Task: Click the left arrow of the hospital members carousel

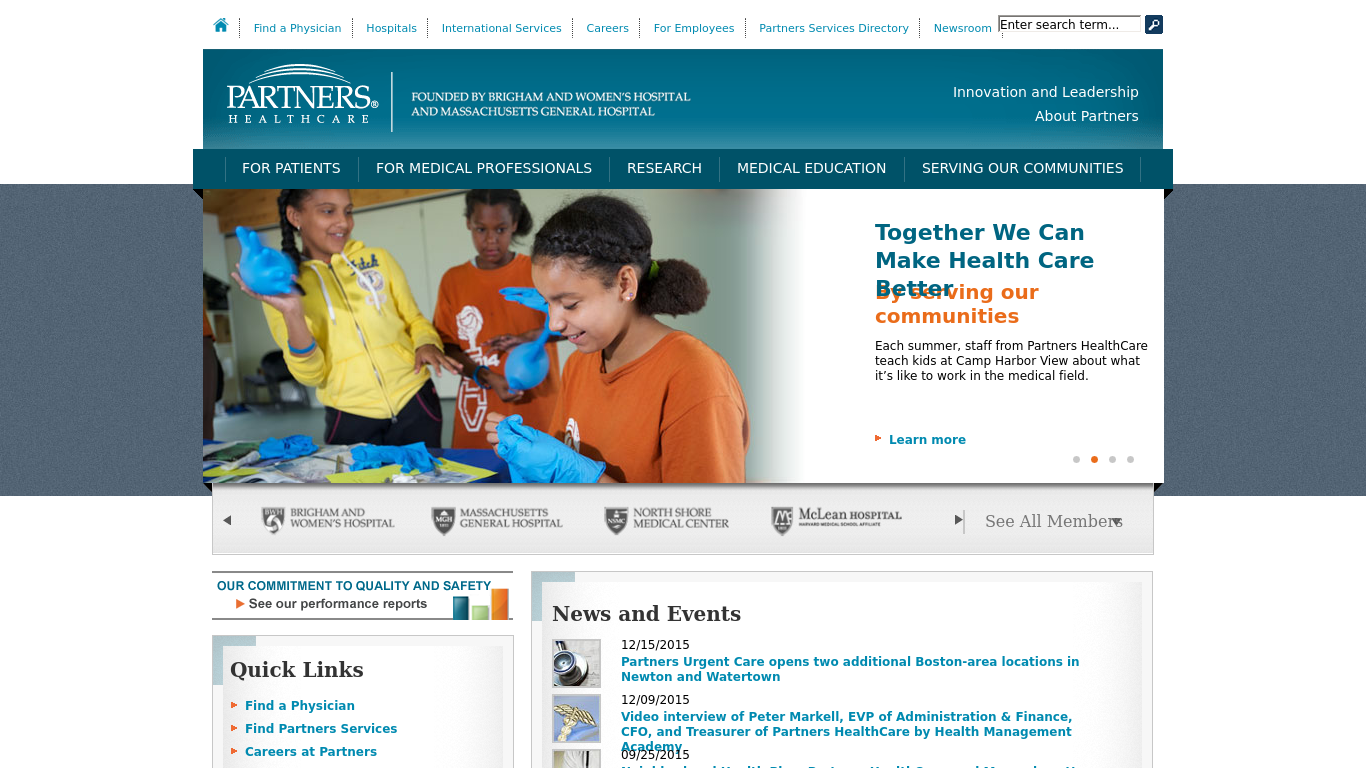Action: tap(227, 520)
